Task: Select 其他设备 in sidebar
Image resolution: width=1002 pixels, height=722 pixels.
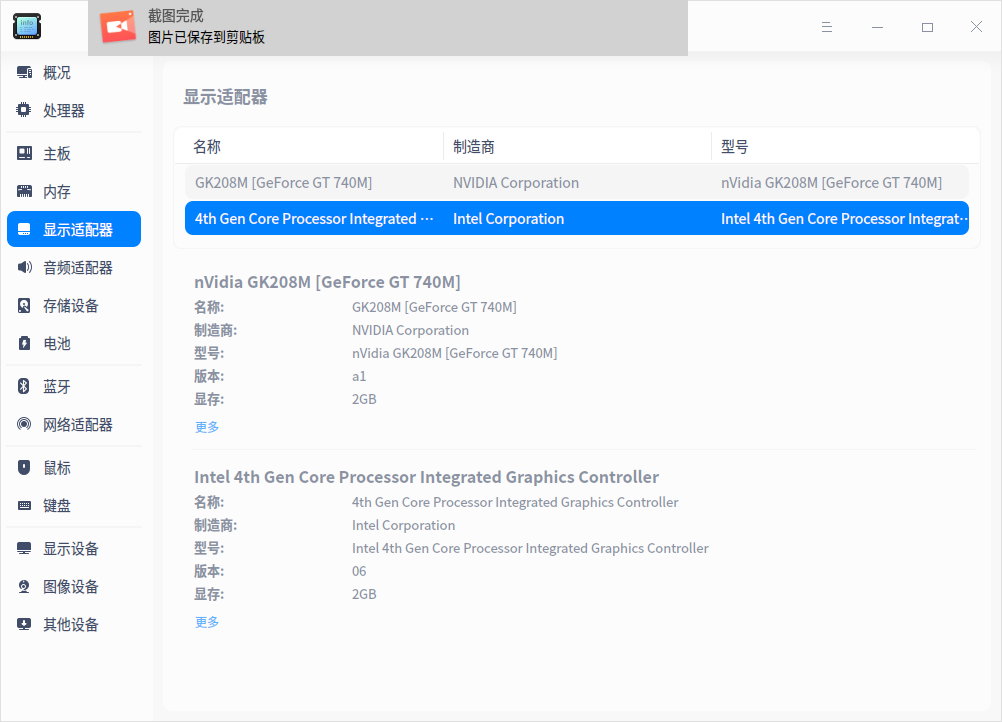Action: (x=74, y=624)
